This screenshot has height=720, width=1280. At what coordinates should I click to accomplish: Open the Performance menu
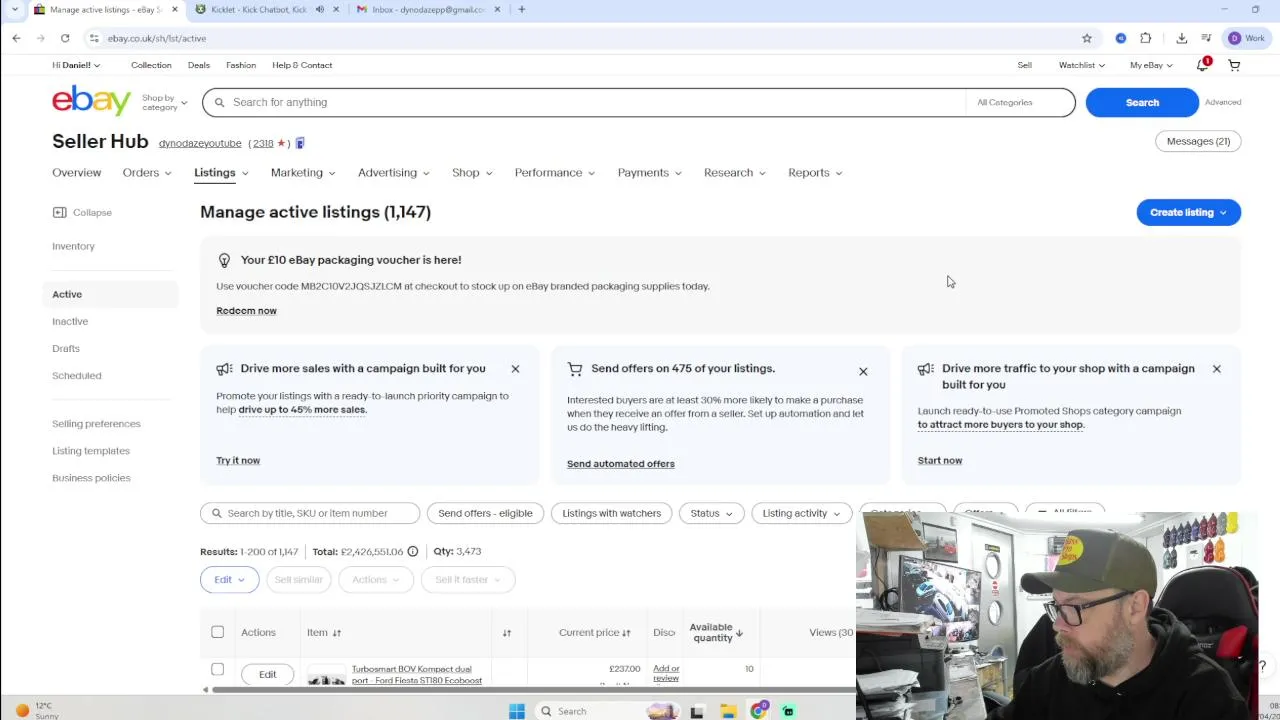555,173
